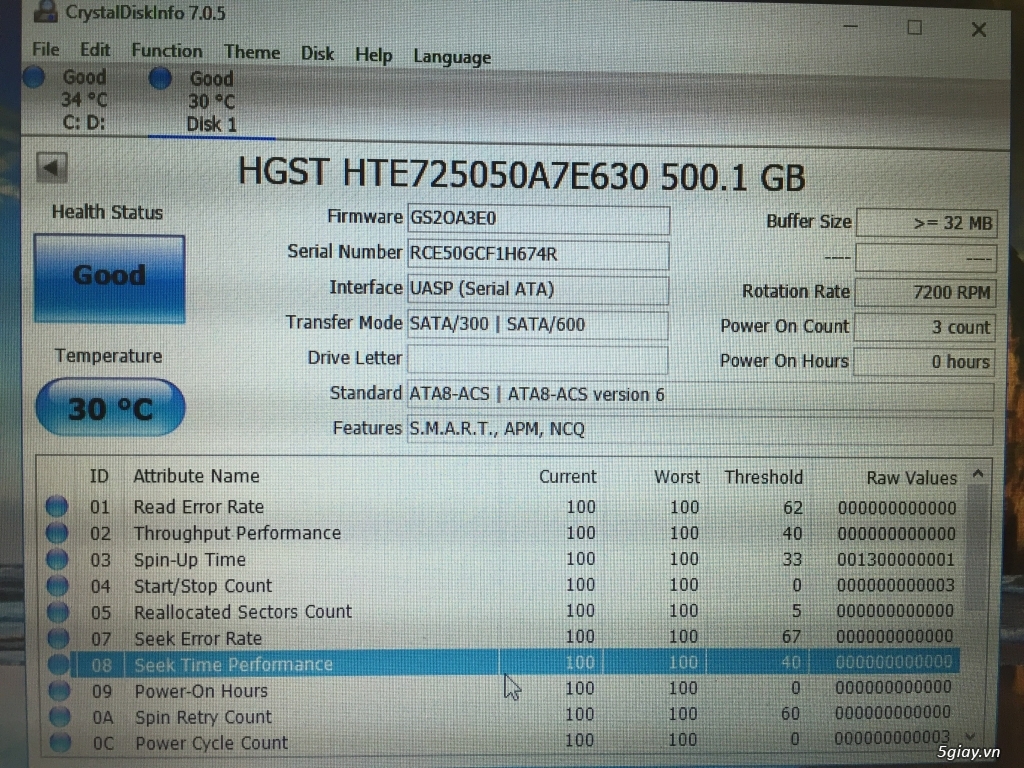Open the Theme menu
Image resolution: width=1024 pixels, height=768 pixels.
(x=252, y=52)
